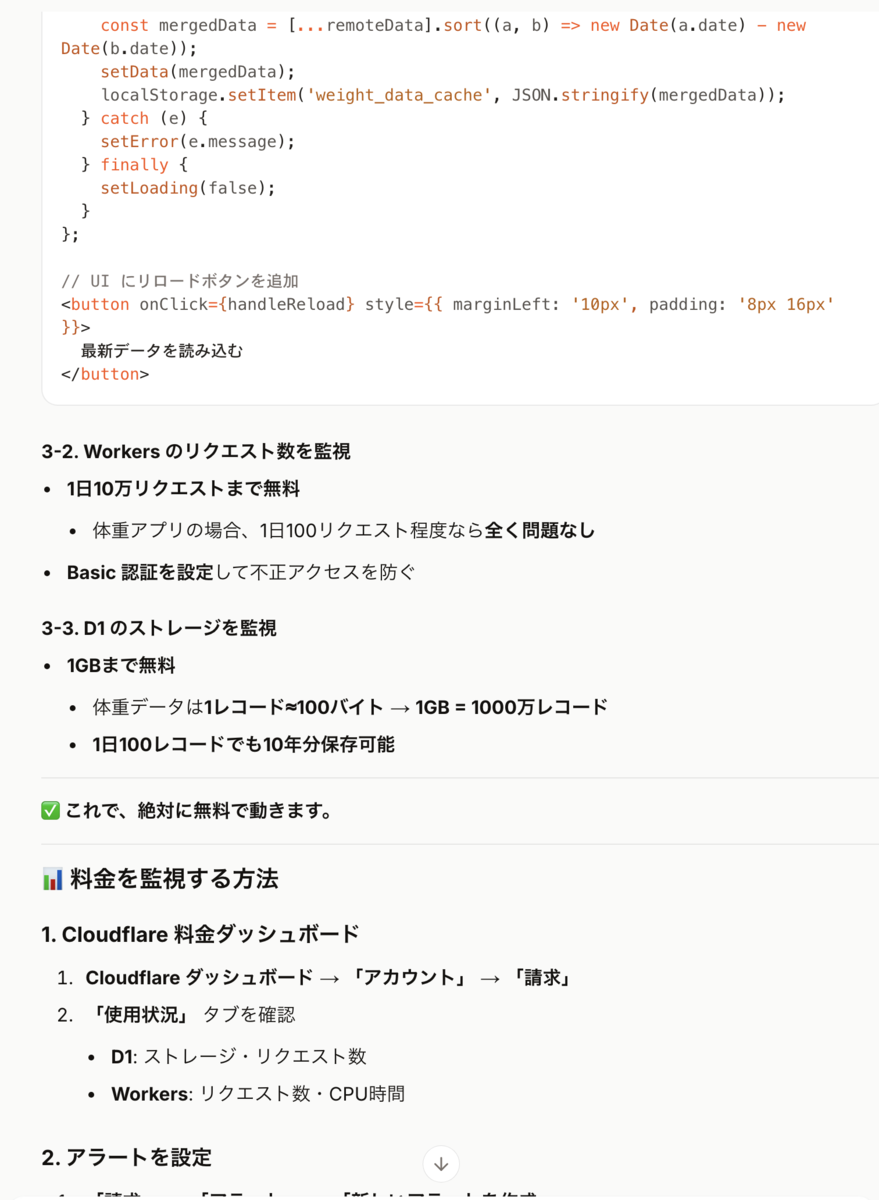The width and height of the screenshot is (879, 1200).
Task: Click the 'weight_data_cache' string in code
Action: (405, 95)
